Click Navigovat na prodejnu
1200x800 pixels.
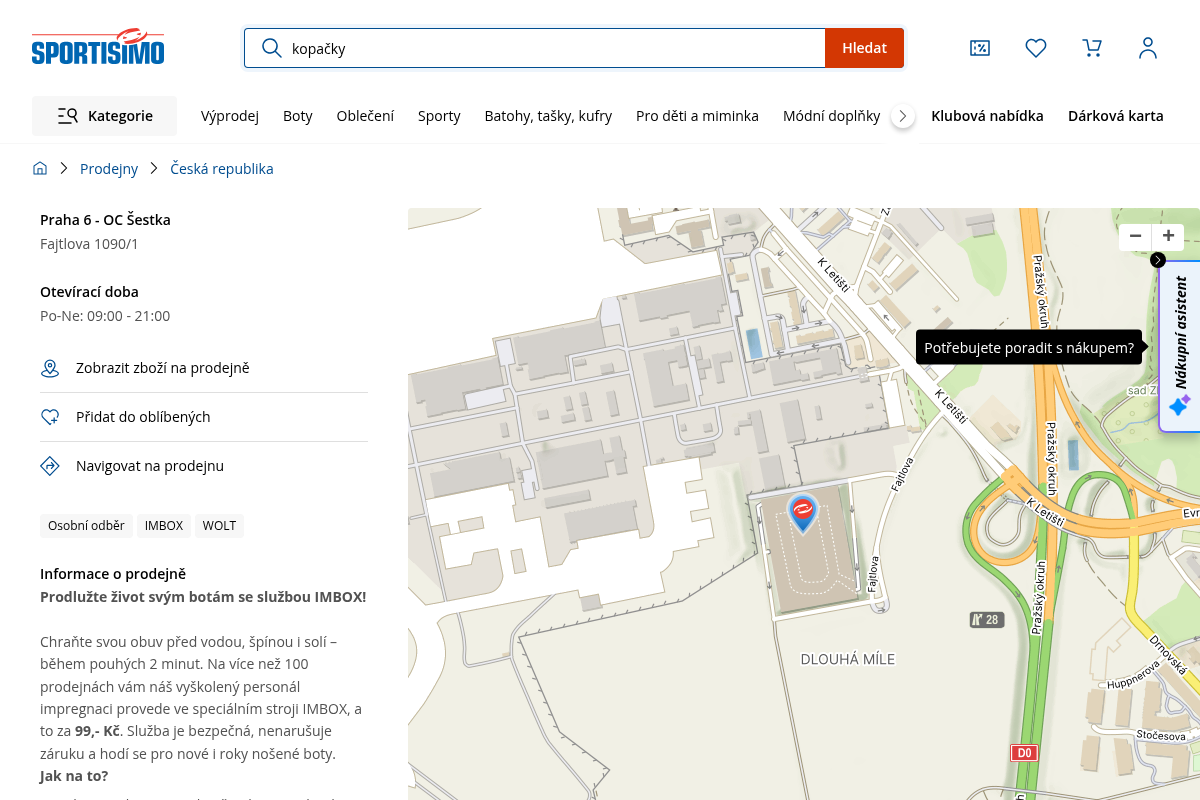204,466
